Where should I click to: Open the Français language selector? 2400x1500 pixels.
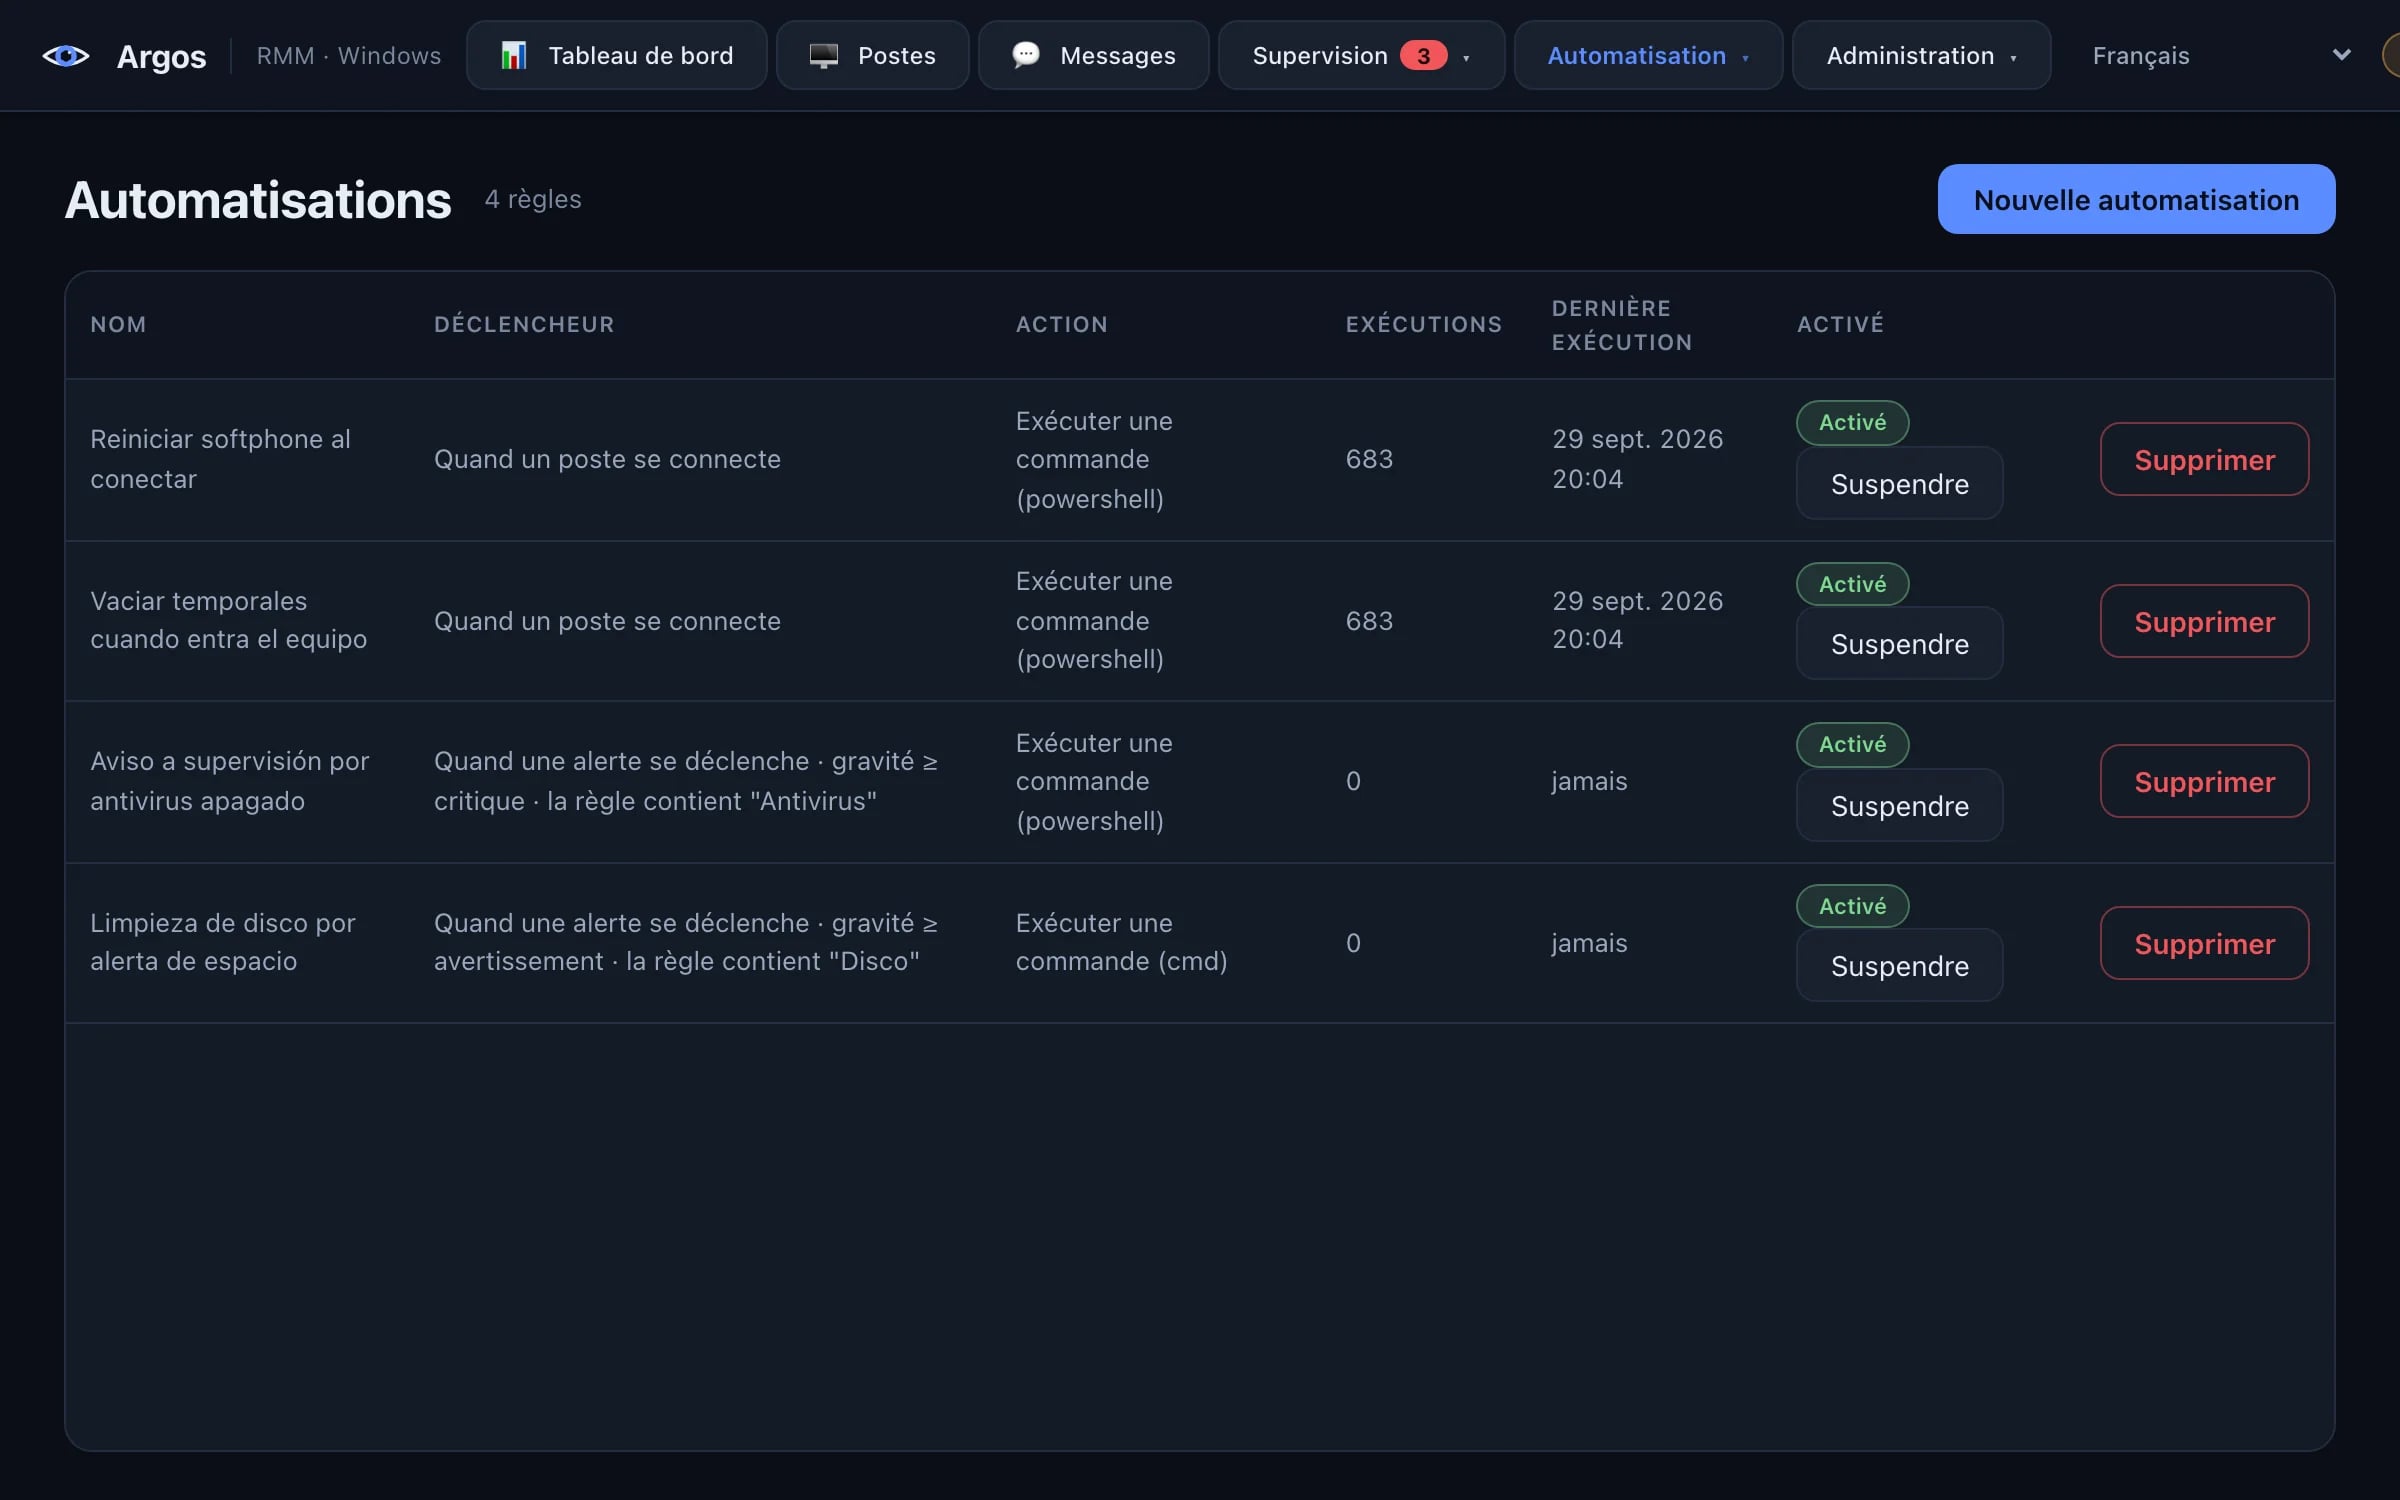[2220, 56]
